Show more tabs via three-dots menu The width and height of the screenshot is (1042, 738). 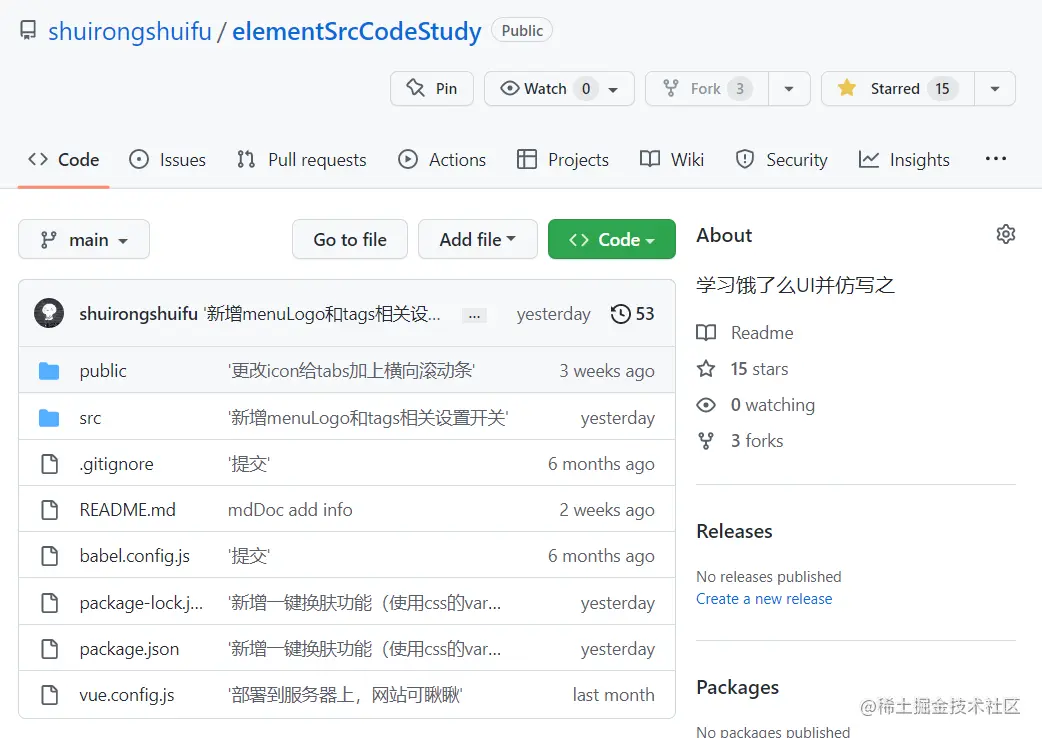(x=995, y=159)
